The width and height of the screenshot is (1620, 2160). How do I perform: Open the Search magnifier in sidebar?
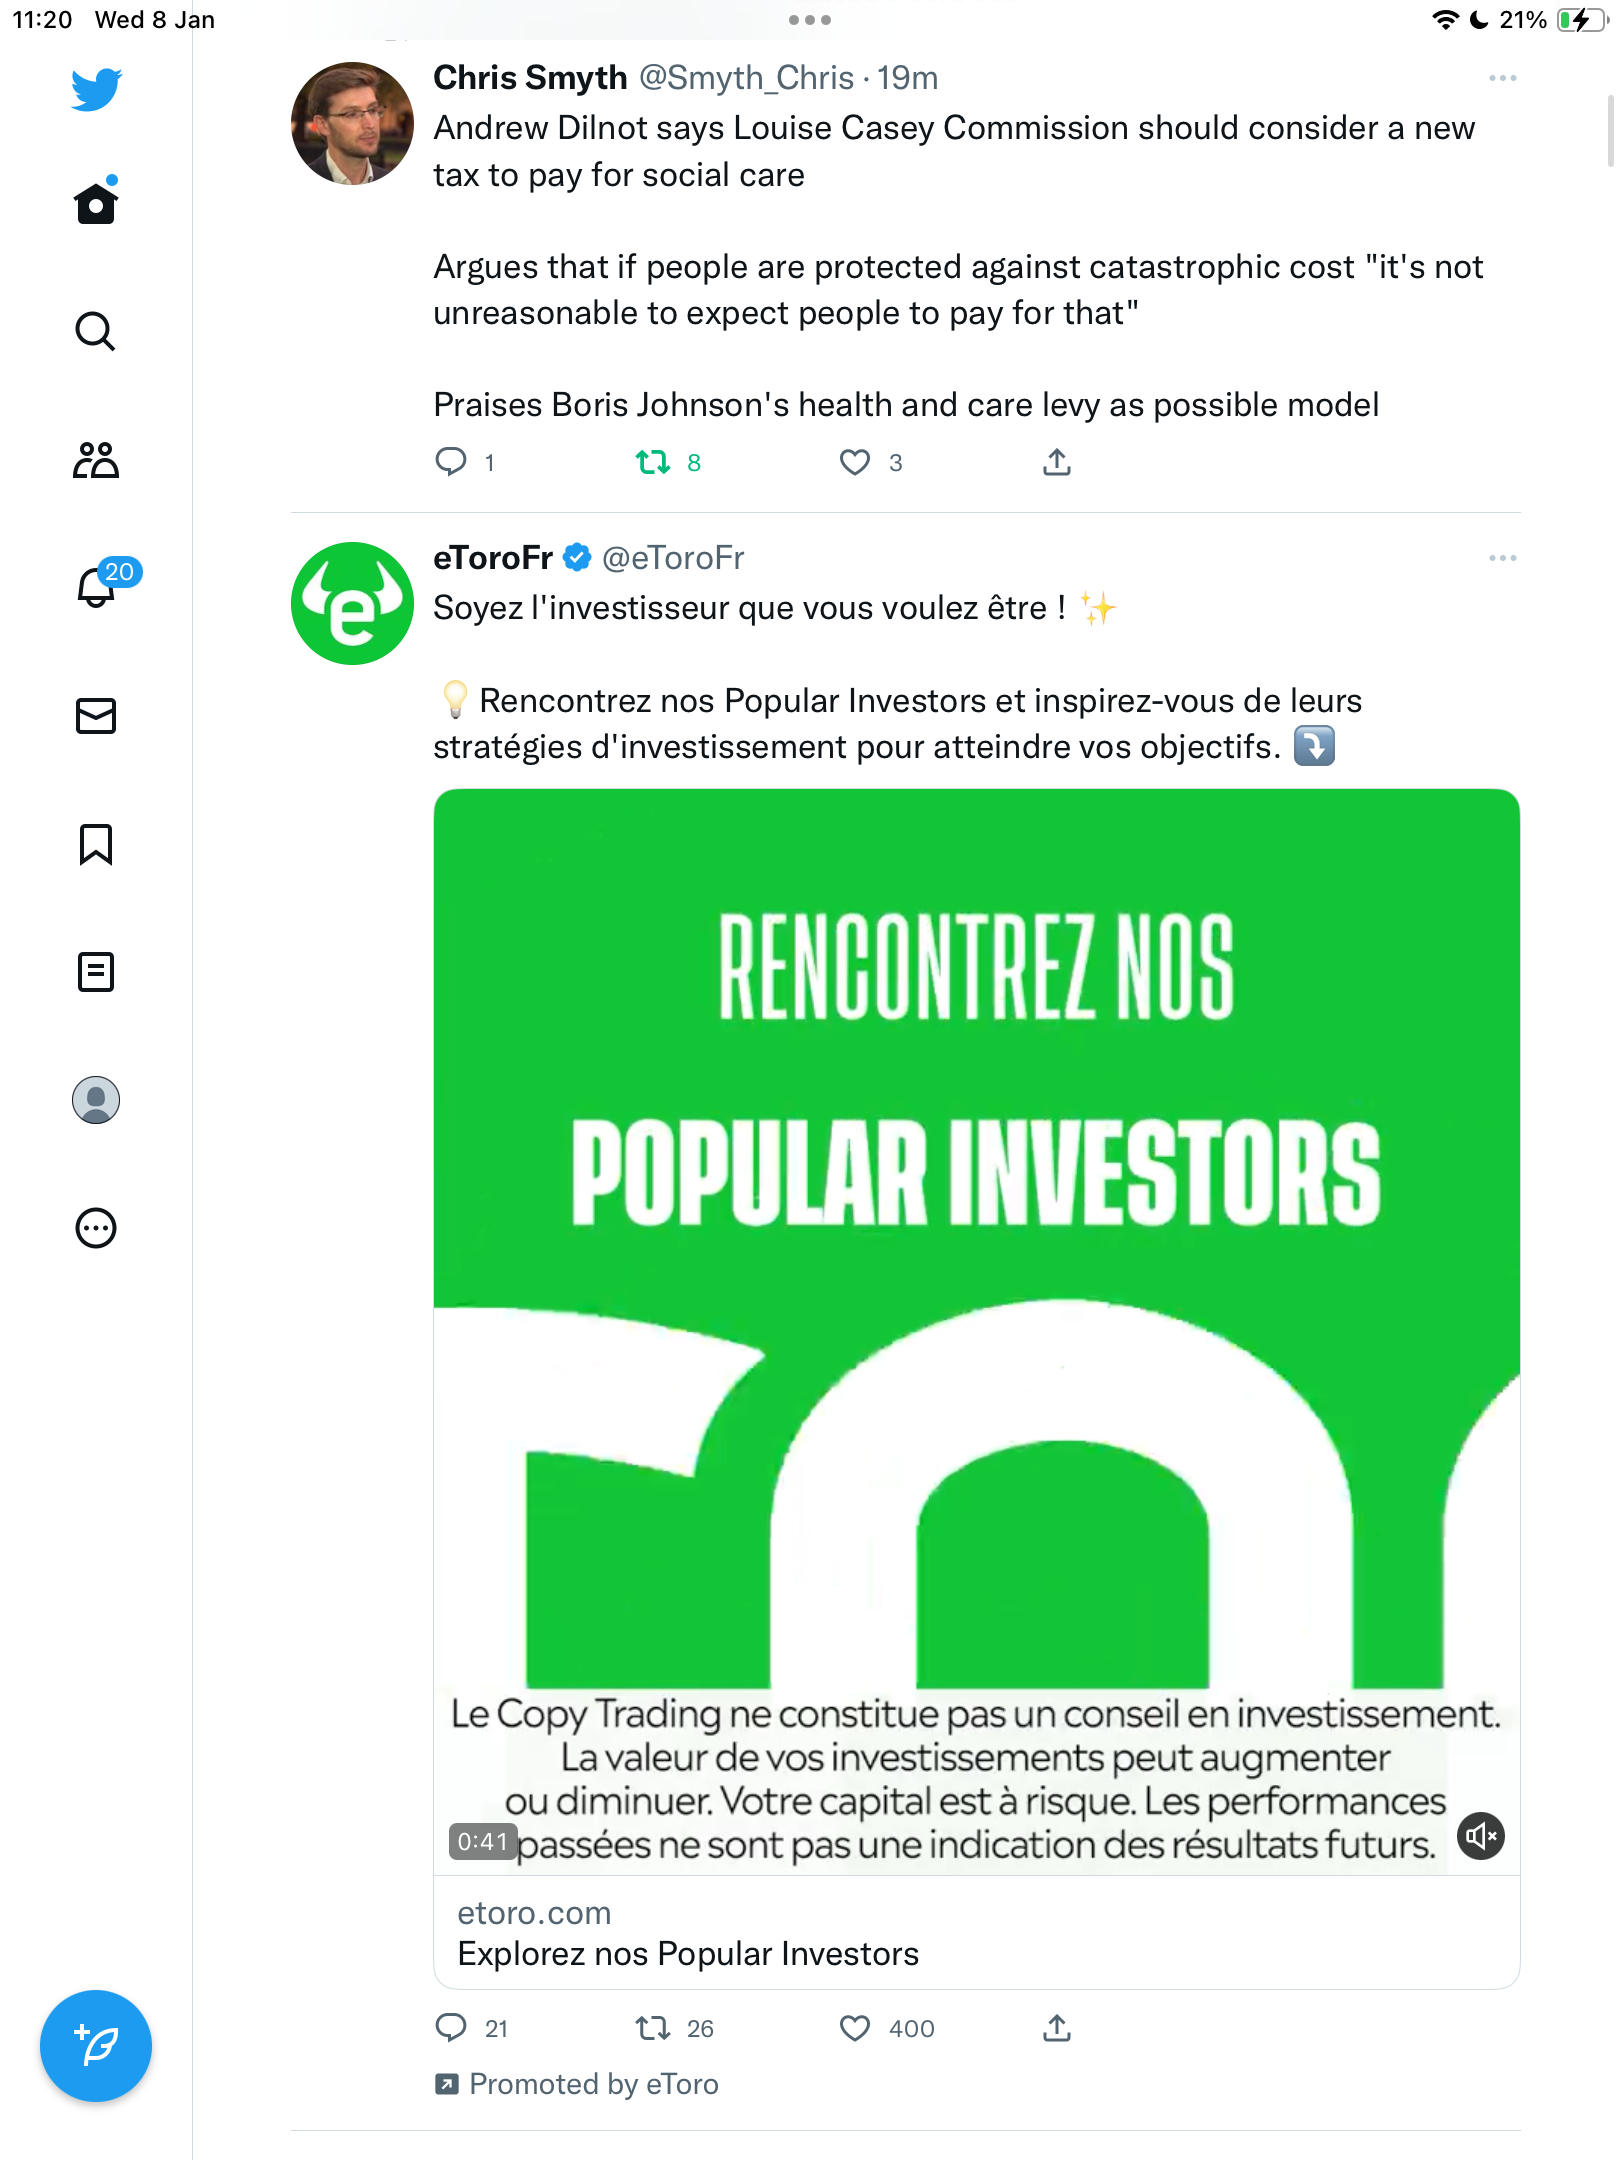(x=96, y=331)
